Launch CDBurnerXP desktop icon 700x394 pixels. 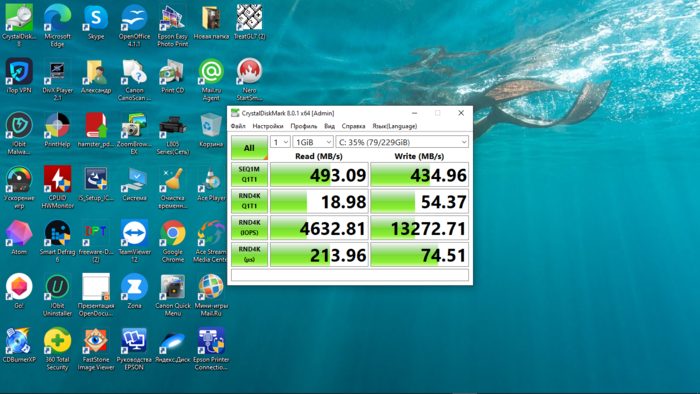[x=19, y=345]
